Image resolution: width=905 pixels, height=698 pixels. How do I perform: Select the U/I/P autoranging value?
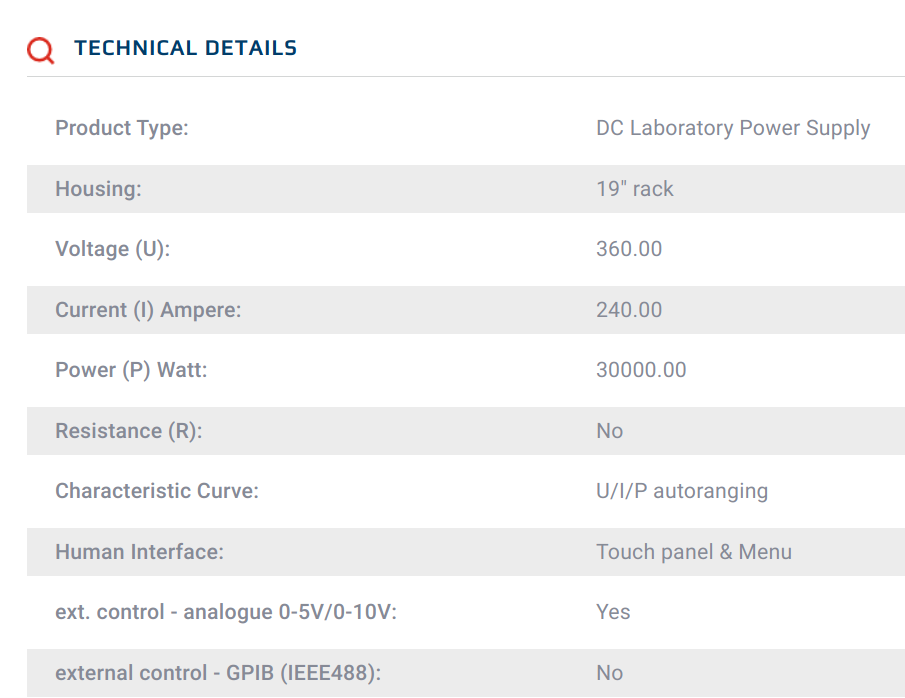pyautogui.click(x=682, y=491)
